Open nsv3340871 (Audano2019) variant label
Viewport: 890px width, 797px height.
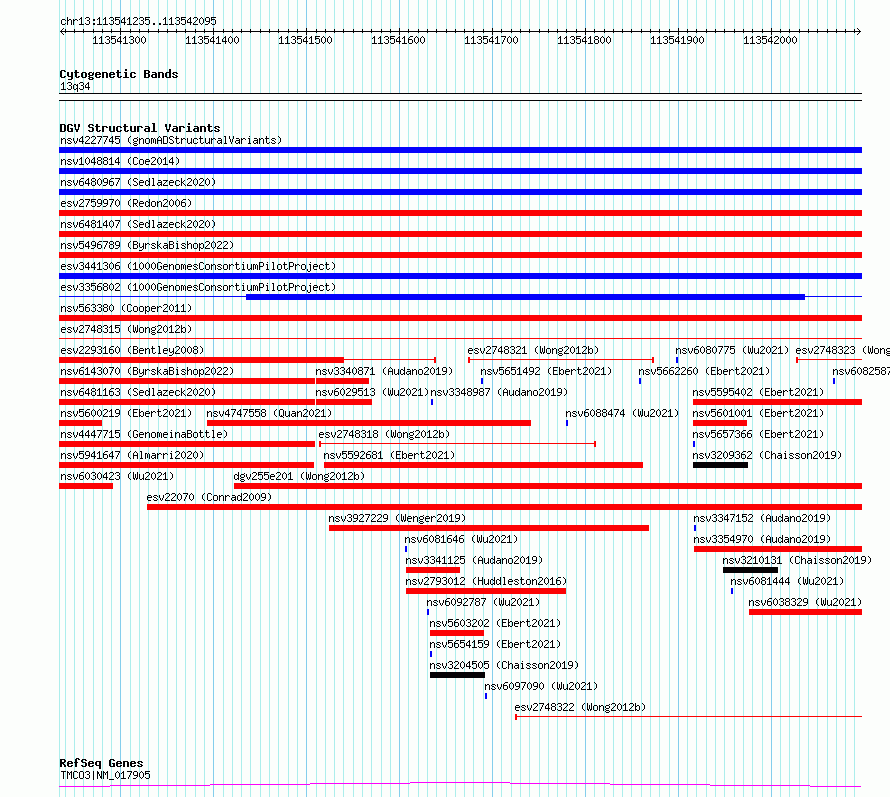tap(384, 371)
